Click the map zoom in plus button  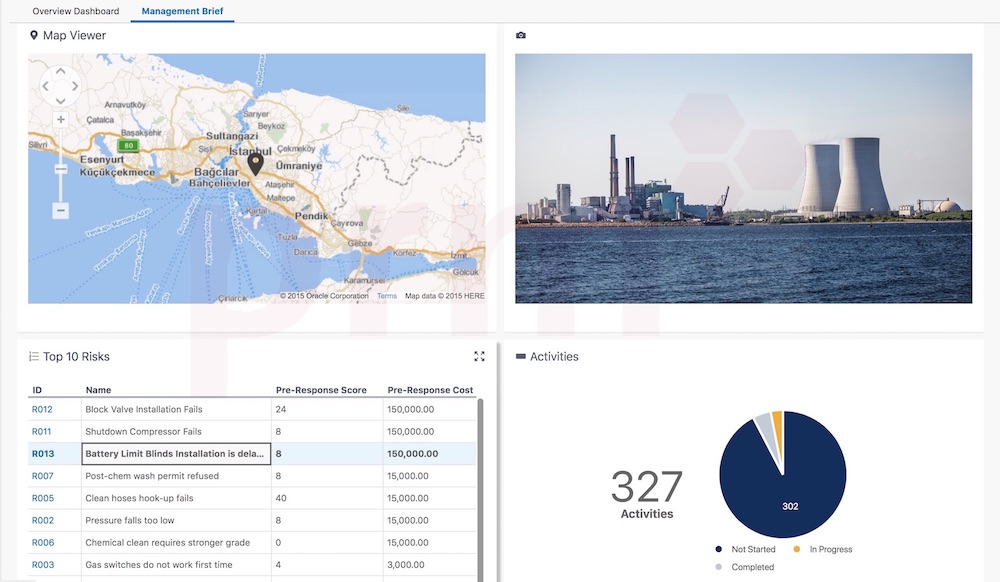point(61,119)
